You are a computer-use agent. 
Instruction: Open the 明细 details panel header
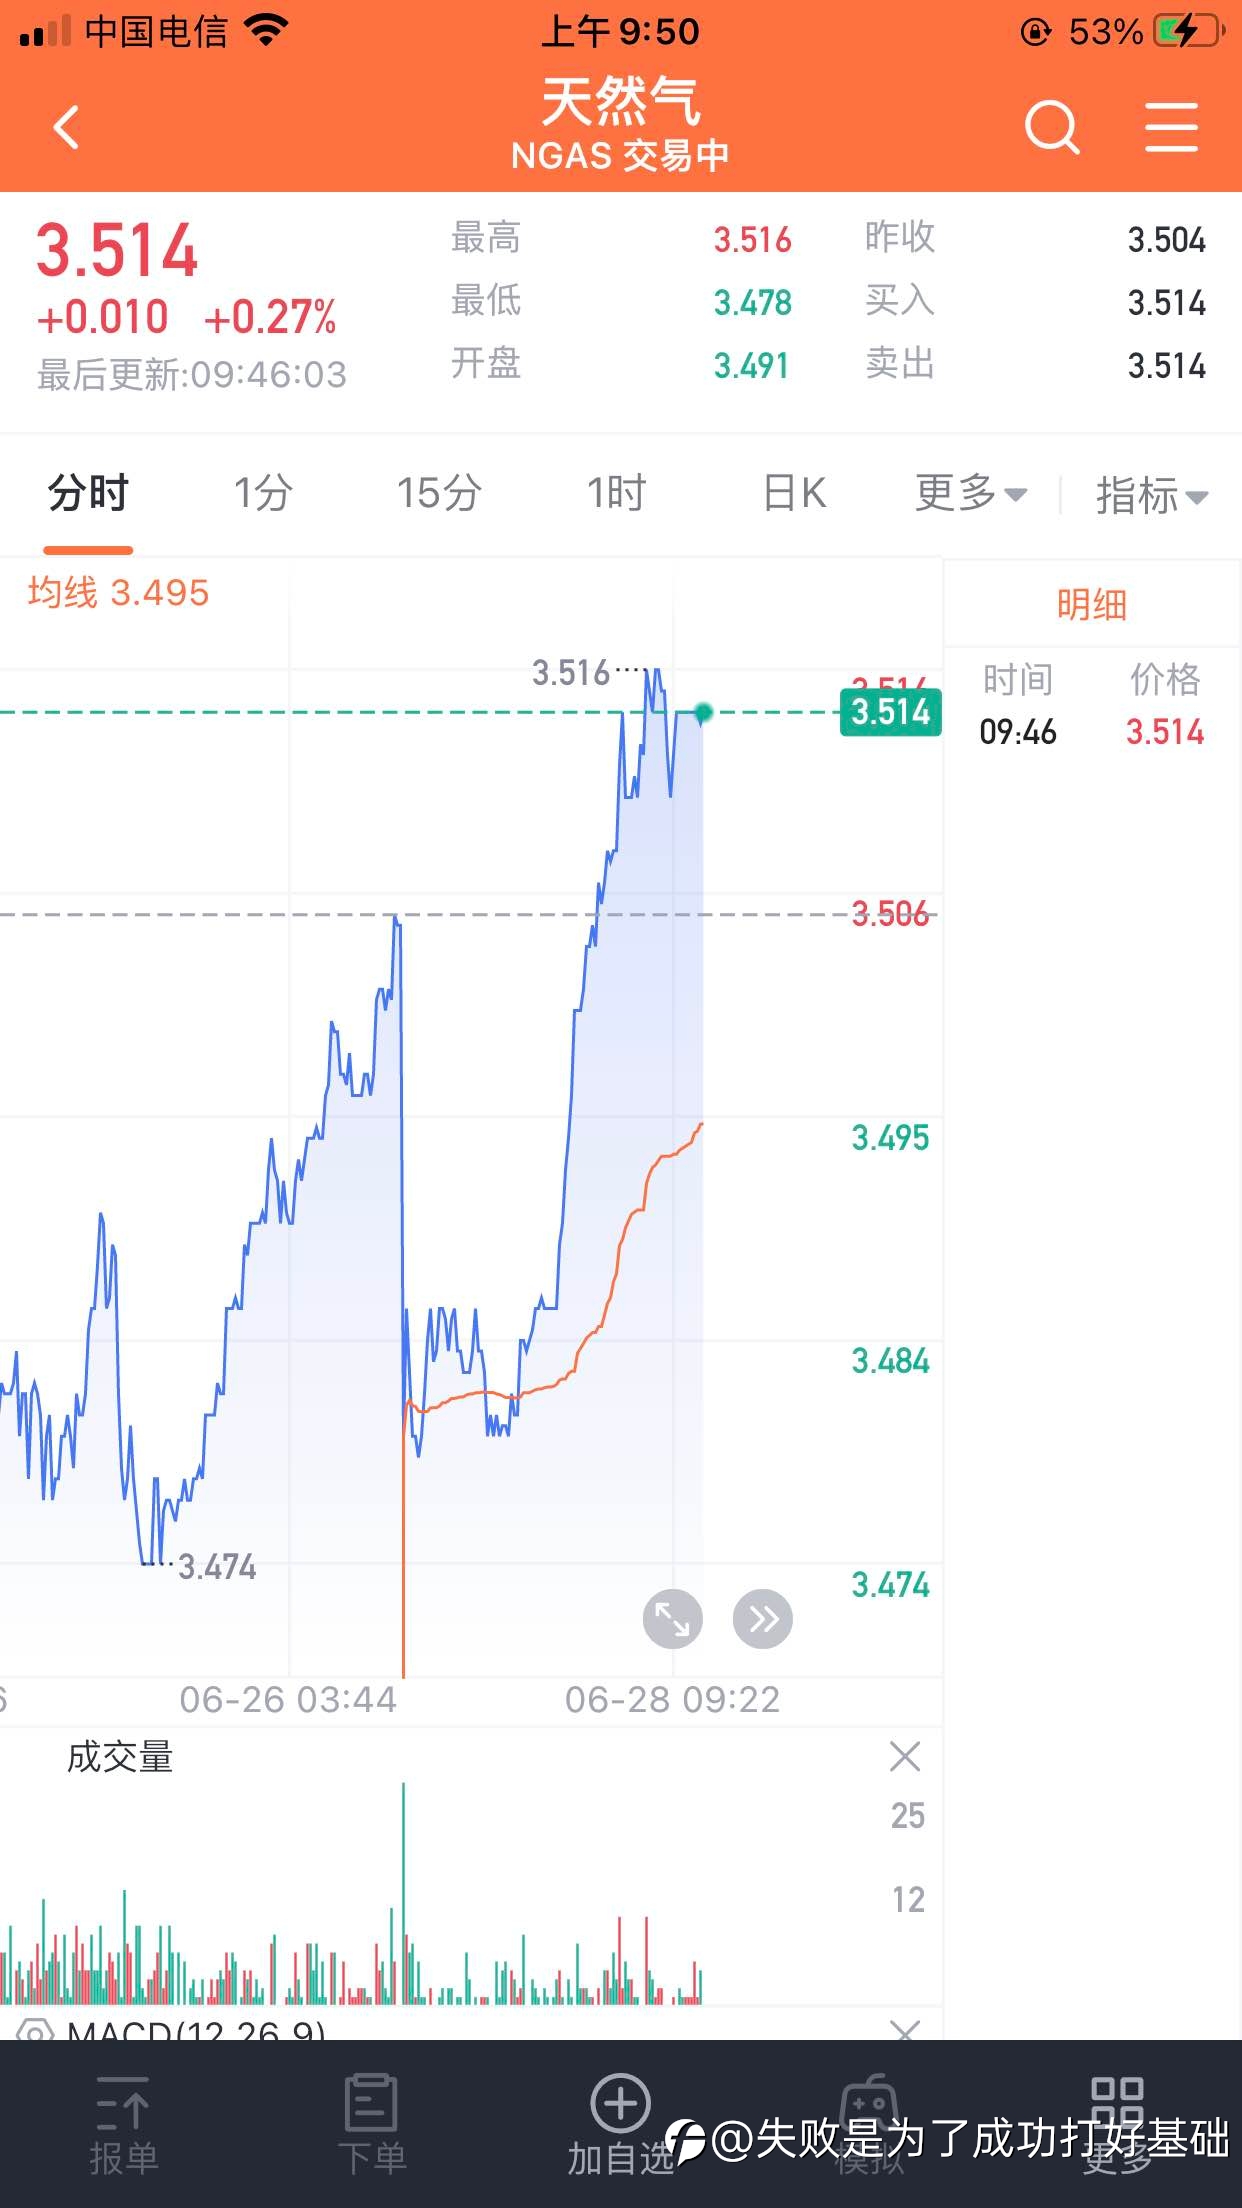tap(1092, 604)
